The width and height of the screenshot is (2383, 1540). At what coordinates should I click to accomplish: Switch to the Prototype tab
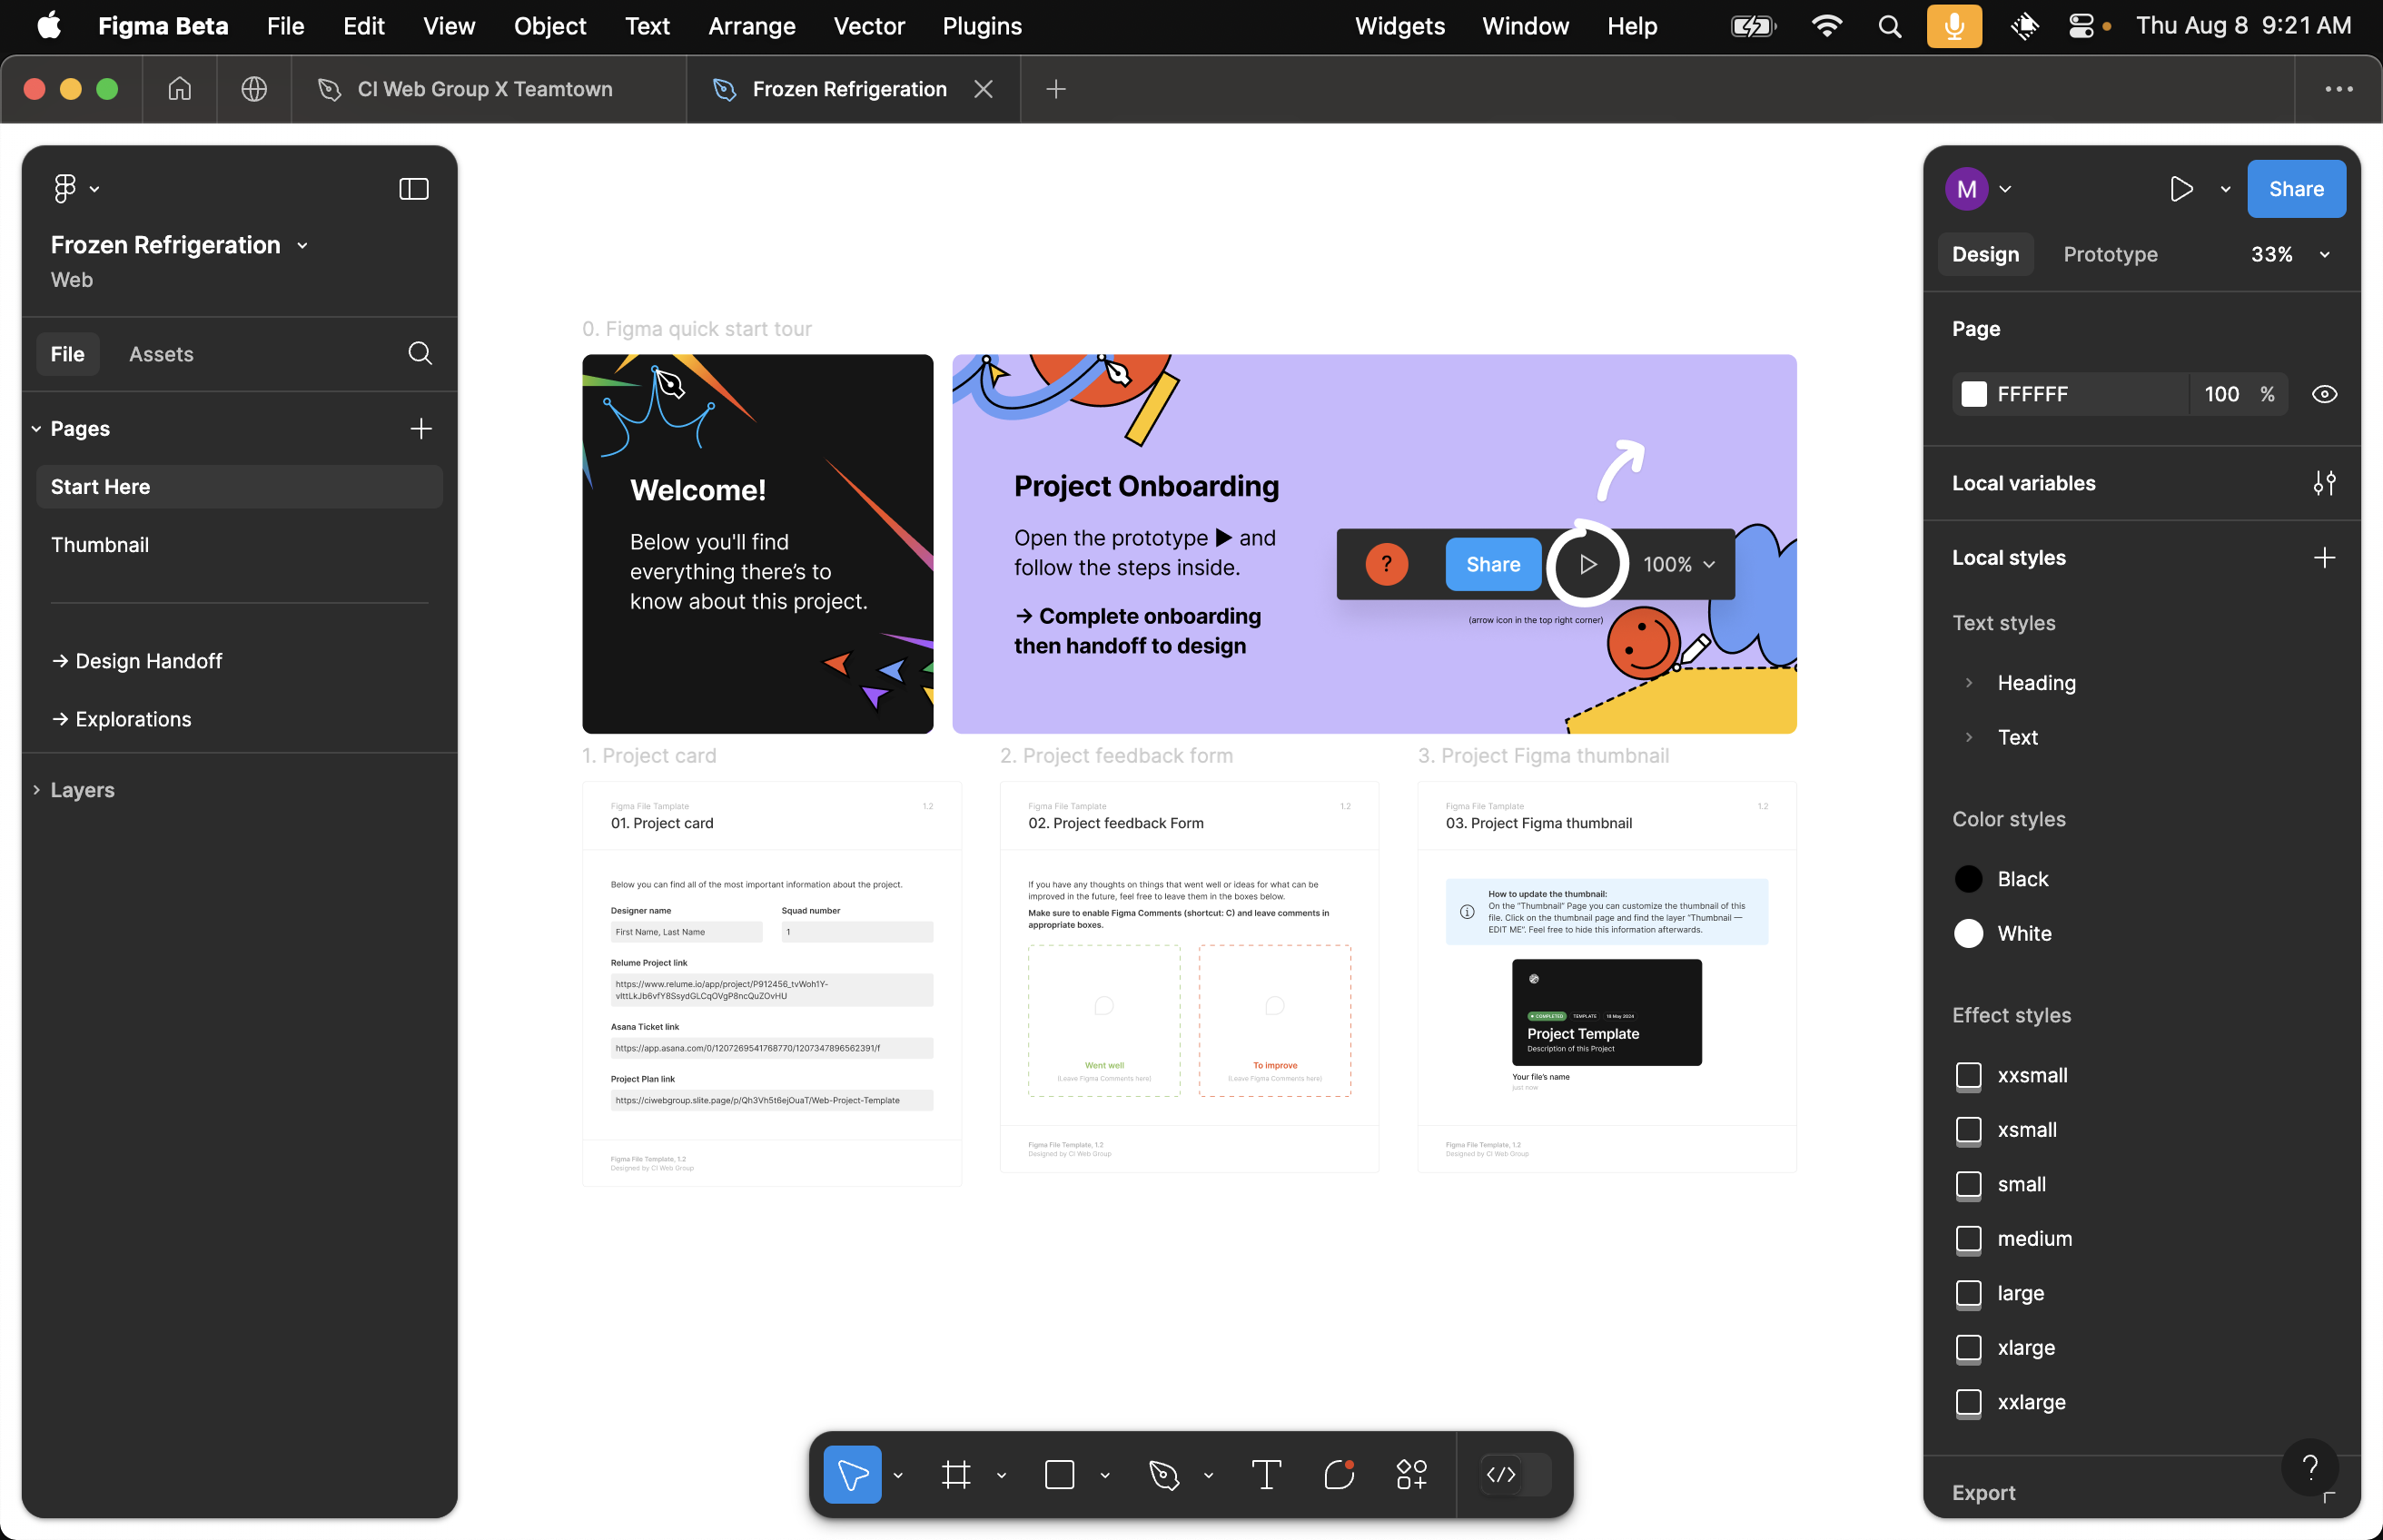pos(2110,254)
